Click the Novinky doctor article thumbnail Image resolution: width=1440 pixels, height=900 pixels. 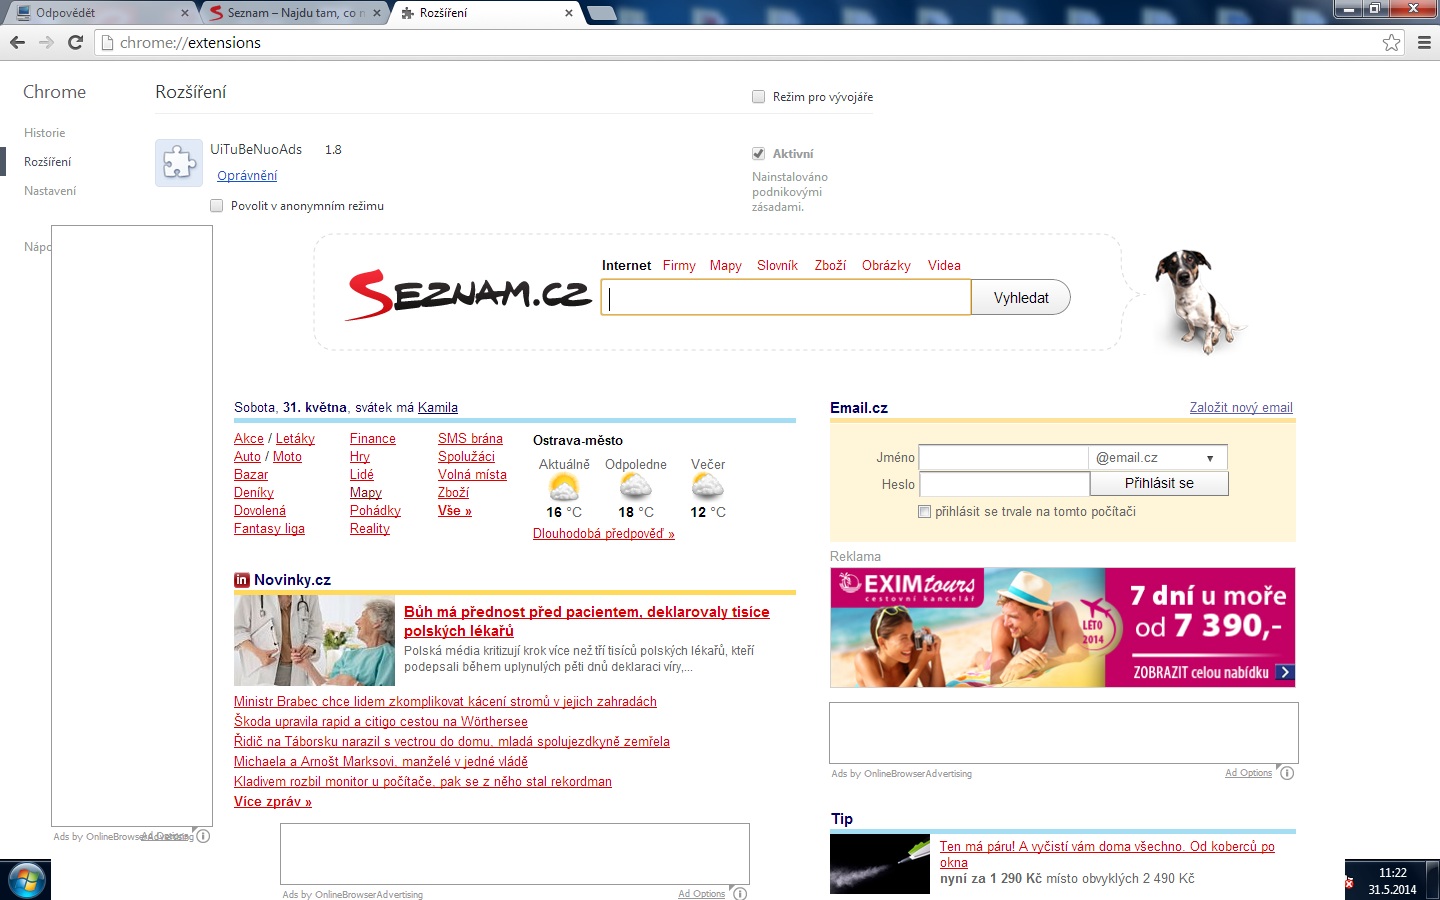tap(314, 641)
